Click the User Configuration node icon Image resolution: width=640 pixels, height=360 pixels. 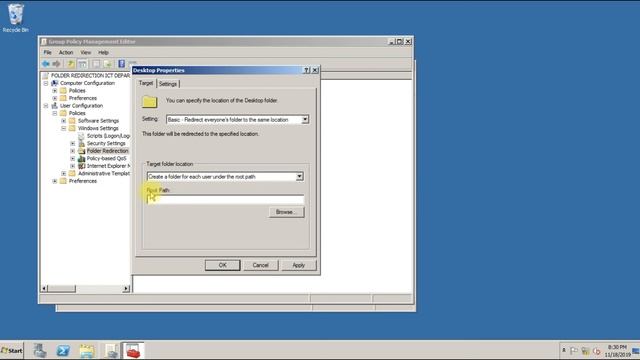(x=54, y=106)
